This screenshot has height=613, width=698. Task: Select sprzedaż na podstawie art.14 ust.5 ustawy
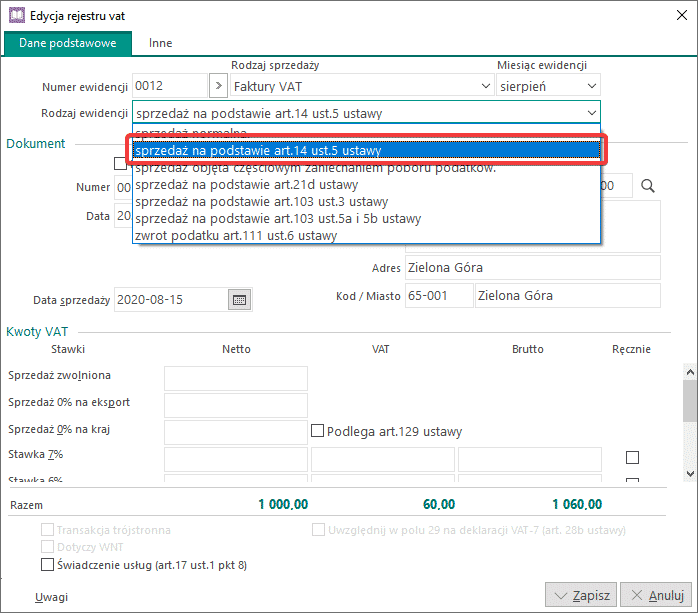click(x=366, y=150)
